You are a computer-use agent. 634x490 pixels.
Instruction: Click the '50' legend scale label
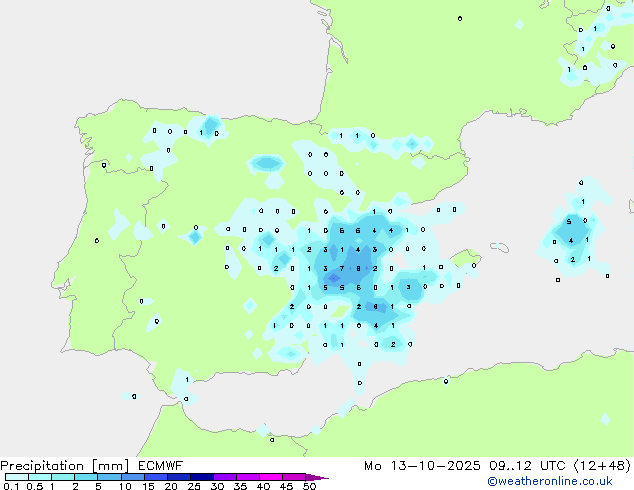(x=309, y=486)
